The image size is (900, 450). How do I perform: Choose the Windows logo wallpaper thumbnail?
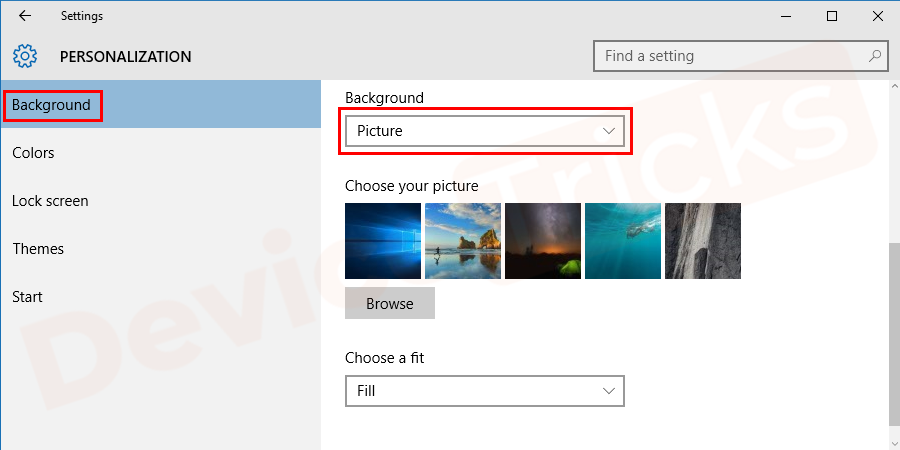[383, 241]
